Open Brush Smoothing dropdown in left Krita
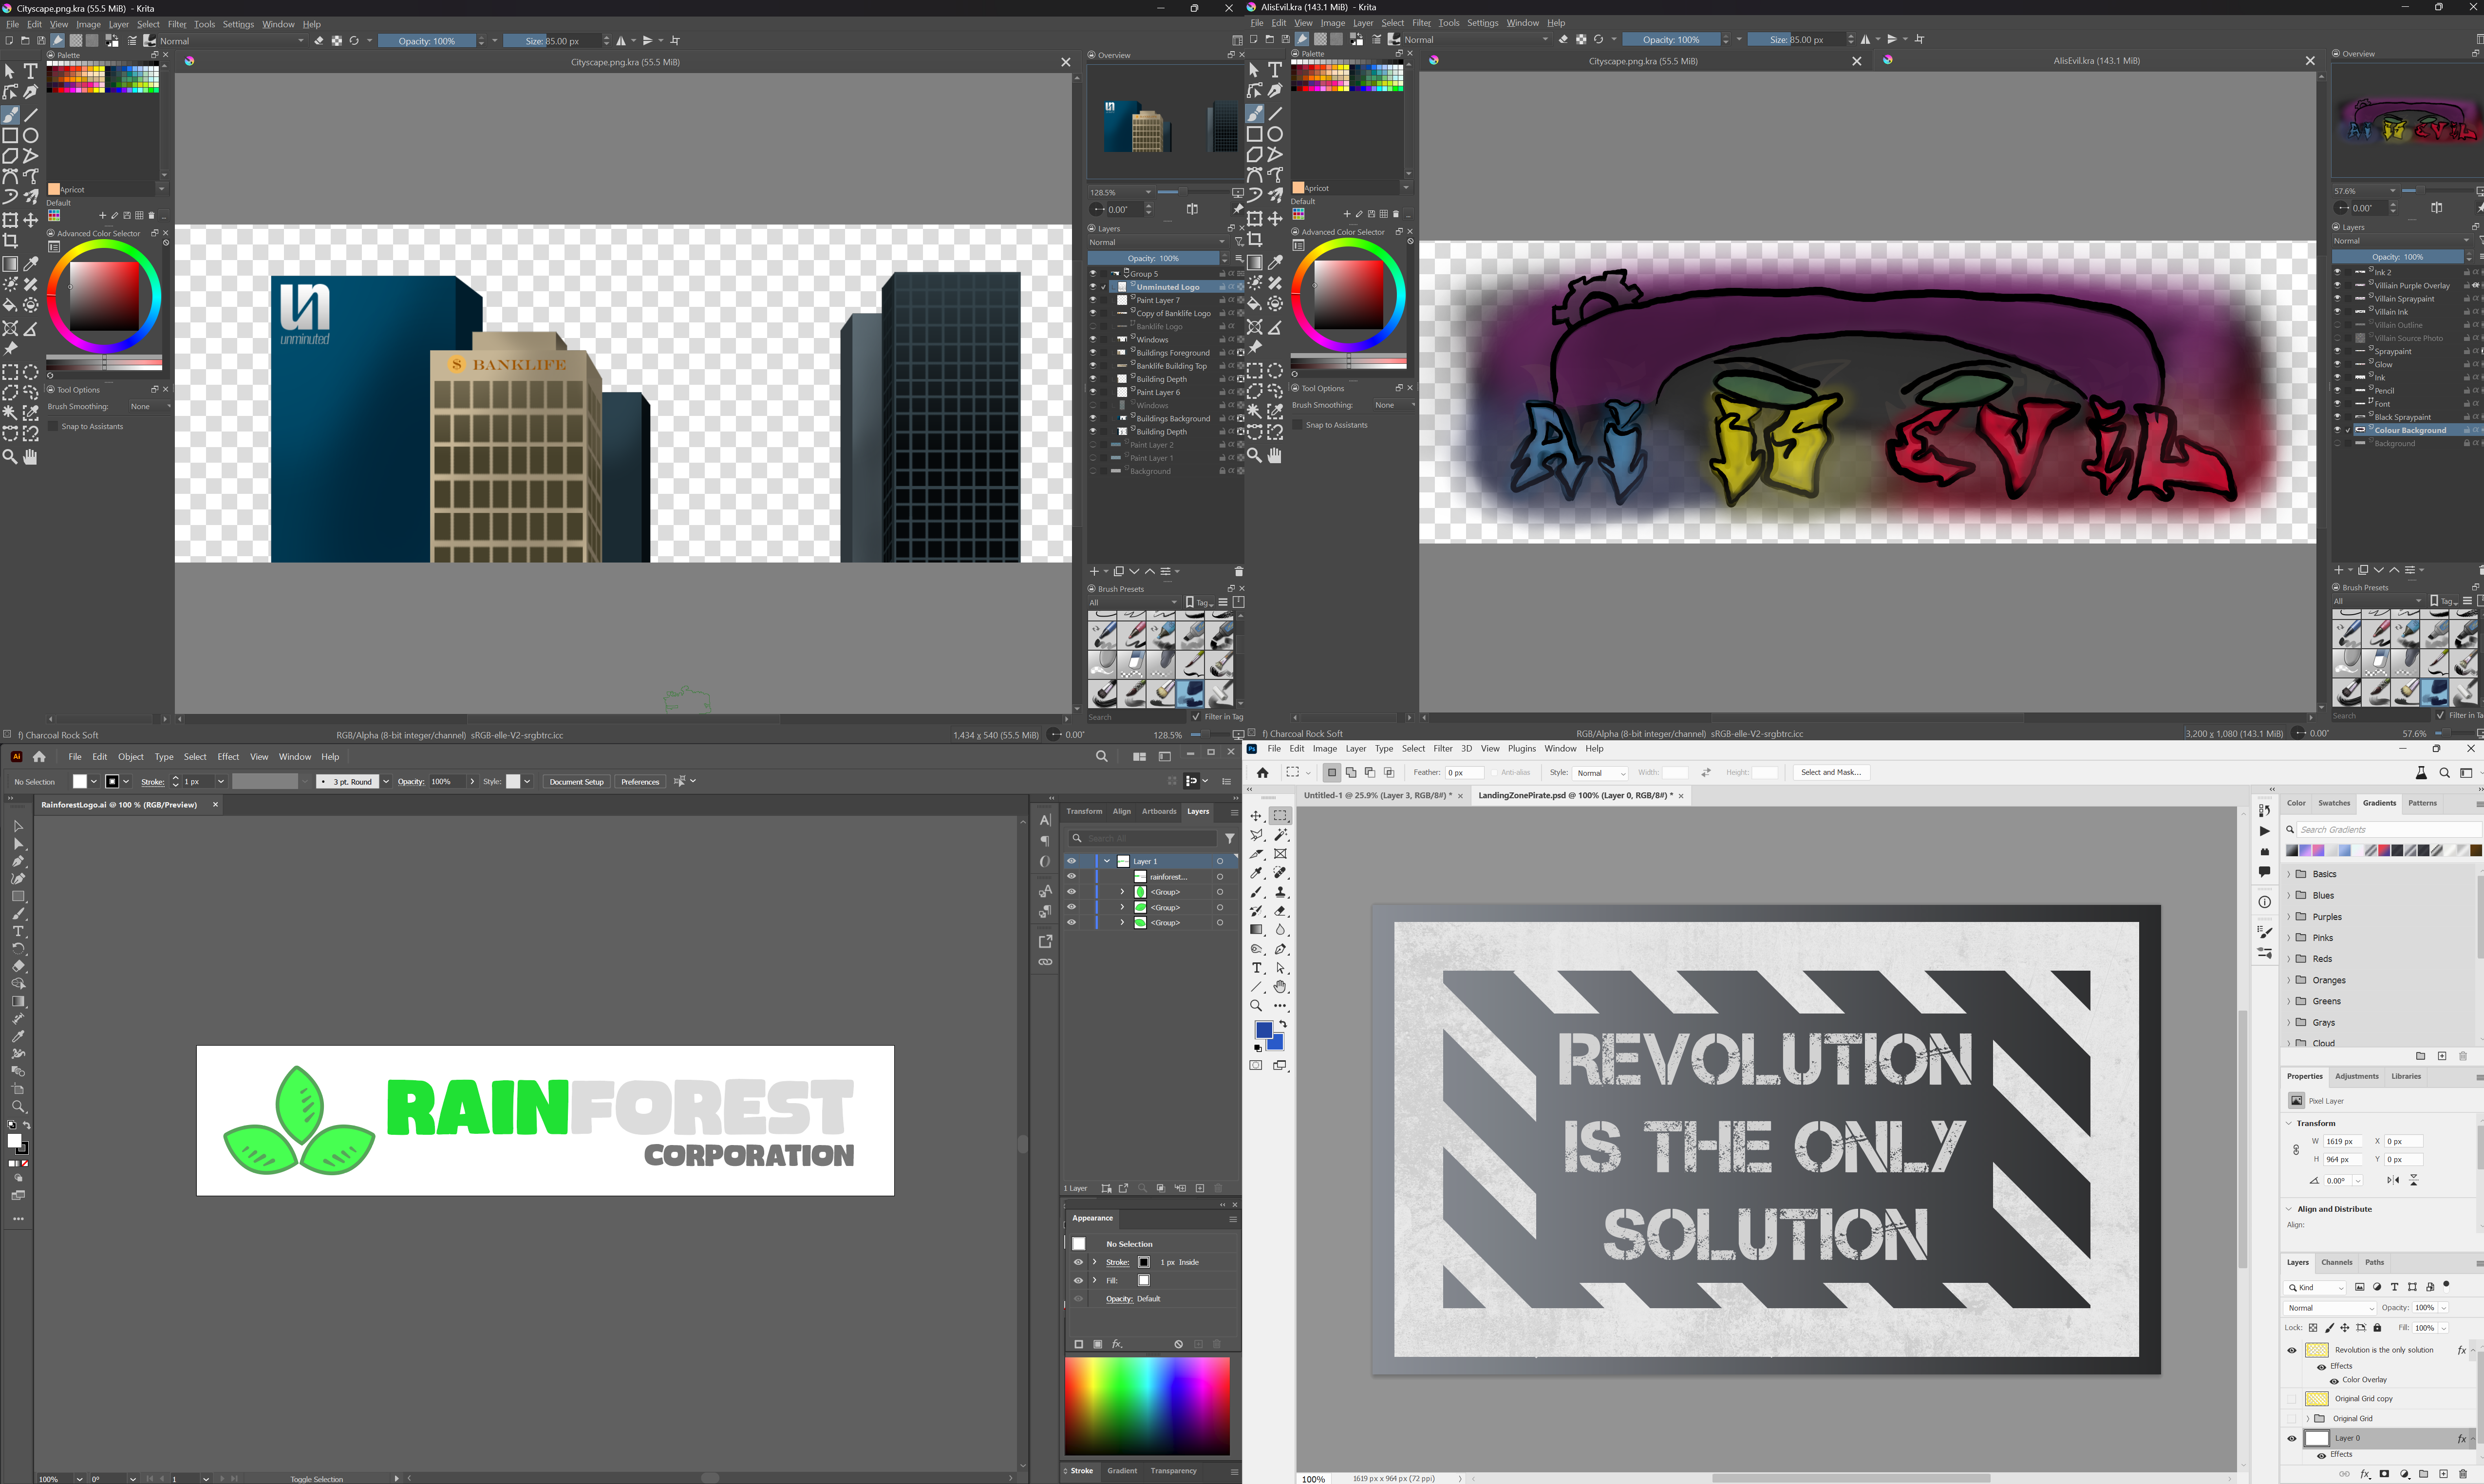2484x1484 pixels. 150,407
